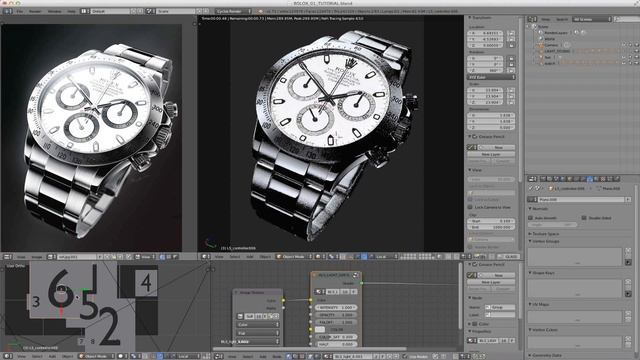This screenshot has height=360, width=640.
Task: Click the Scene selector field
Action: coord(176,11)
